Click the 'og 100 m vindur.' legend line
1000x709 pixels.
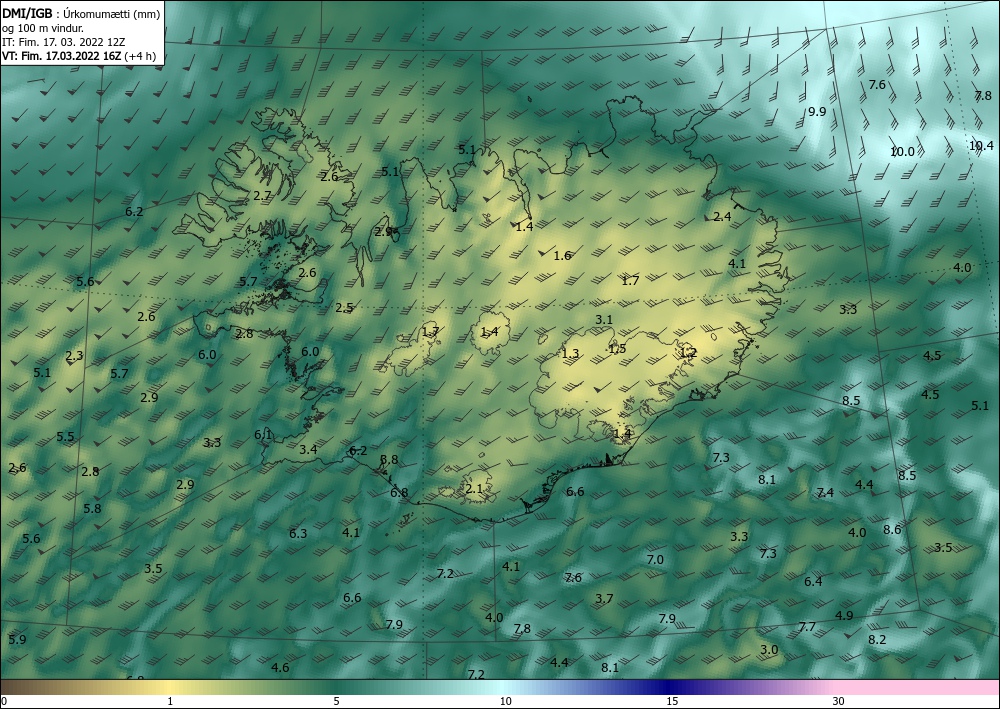click(x=43, y=28)
